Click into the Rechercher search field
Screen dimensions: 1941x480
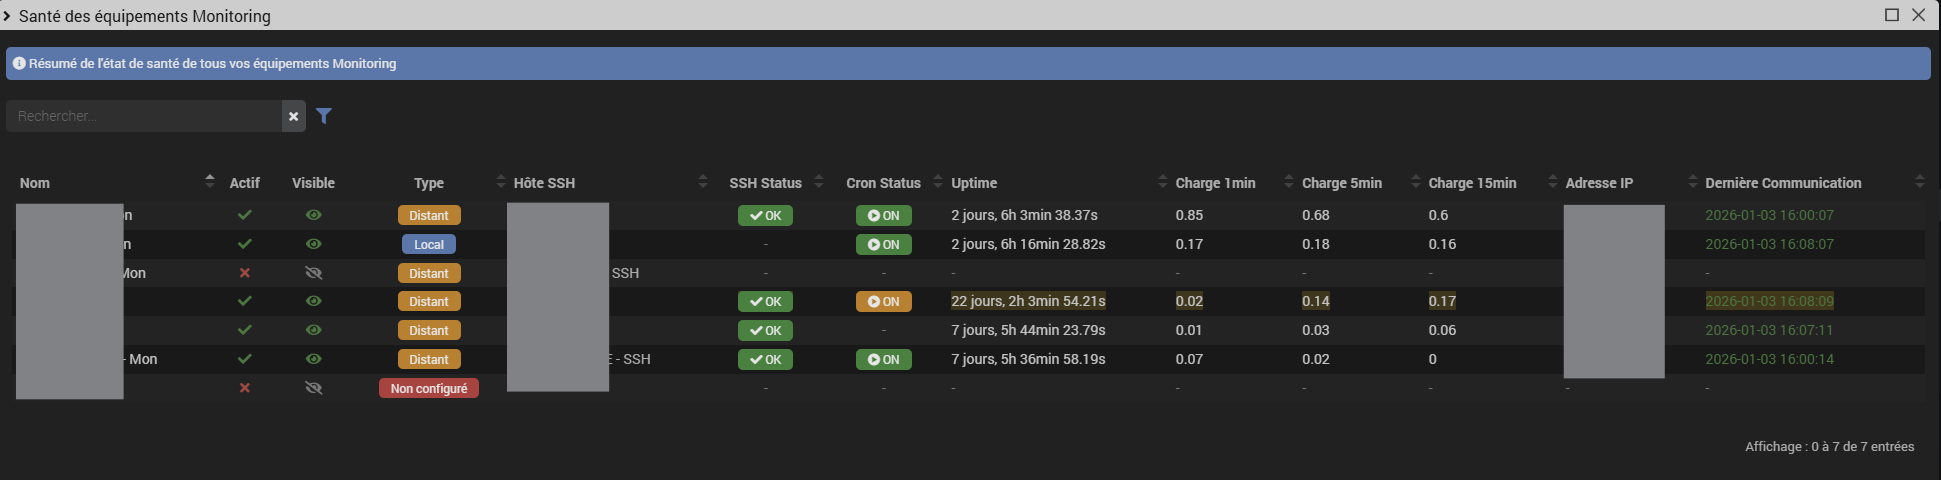[145, 116]
